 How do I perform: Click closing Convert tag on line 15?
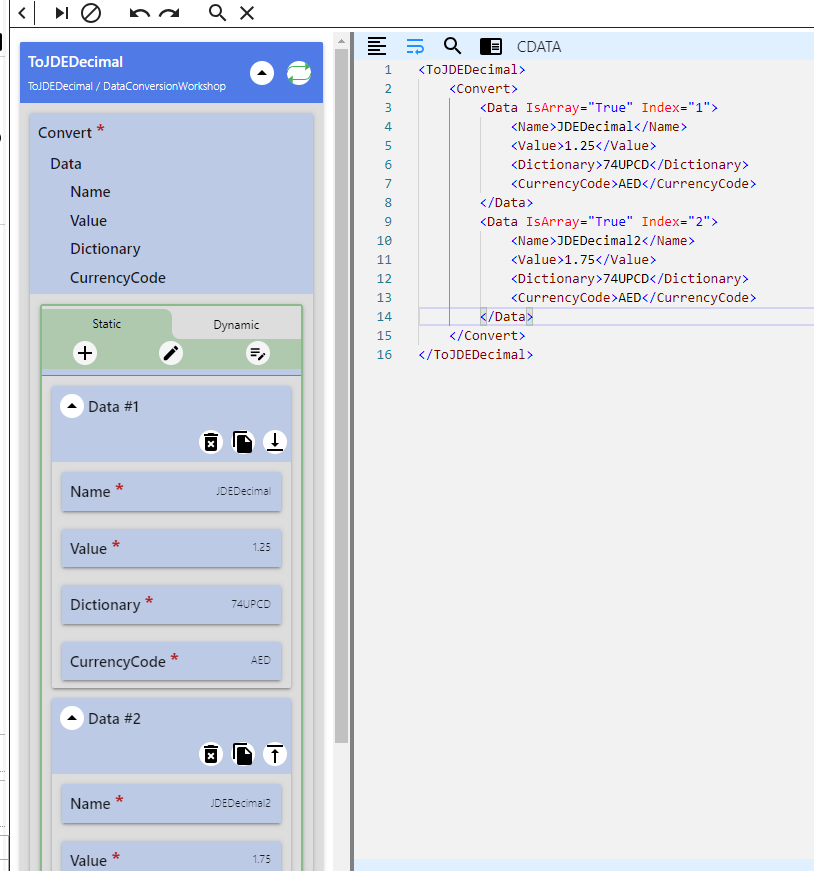pyautogui.click(x=487, y=336)
